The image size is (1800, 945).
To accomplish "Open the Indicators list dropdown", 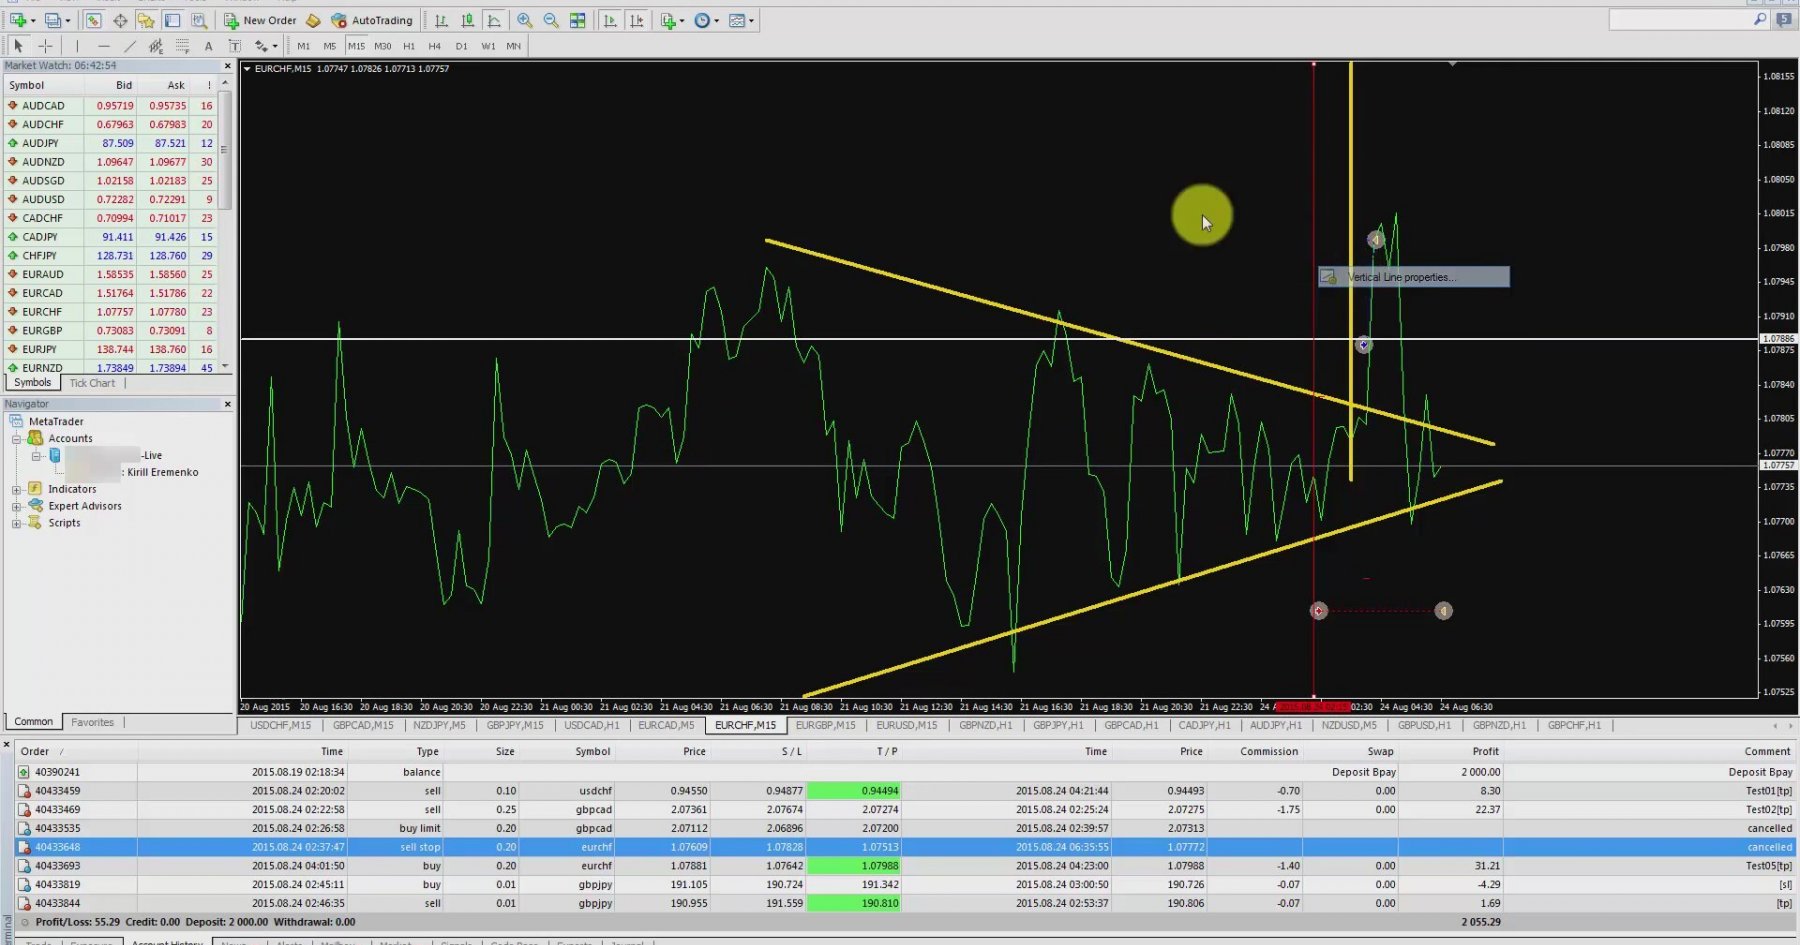I will tap(672, 20).
